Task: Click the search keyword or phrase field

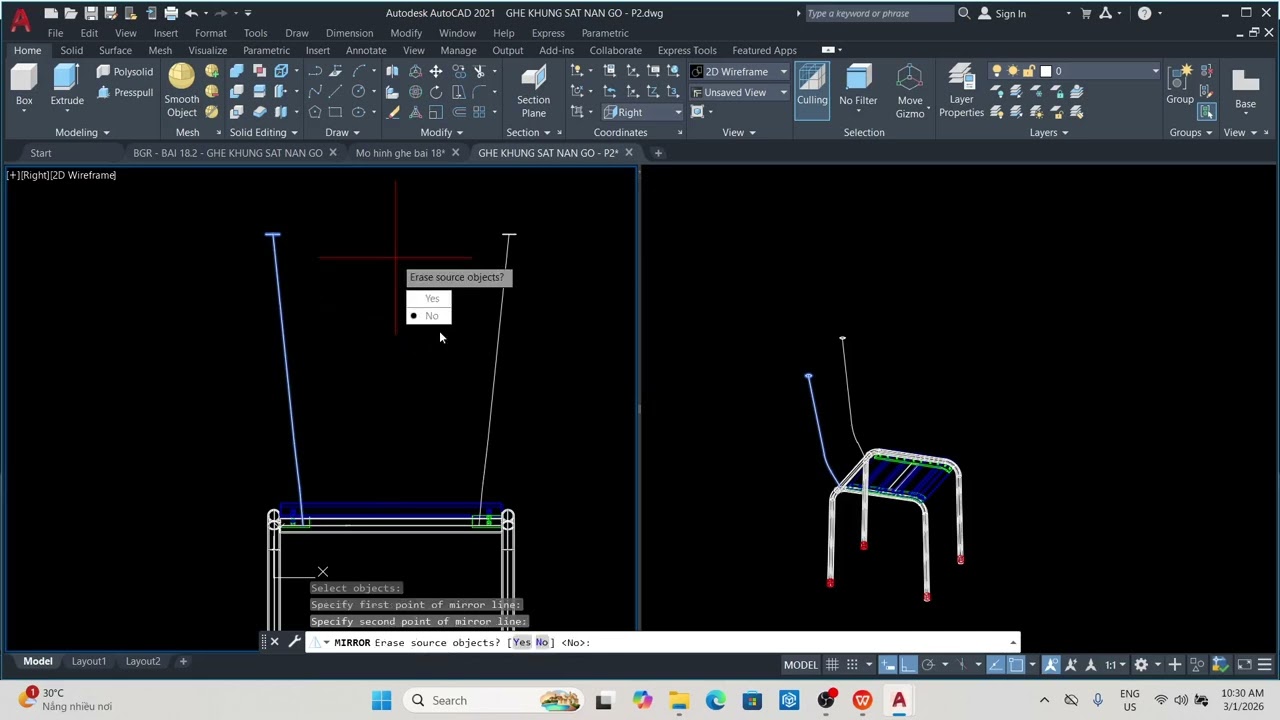Action: (x=878, y=13)
